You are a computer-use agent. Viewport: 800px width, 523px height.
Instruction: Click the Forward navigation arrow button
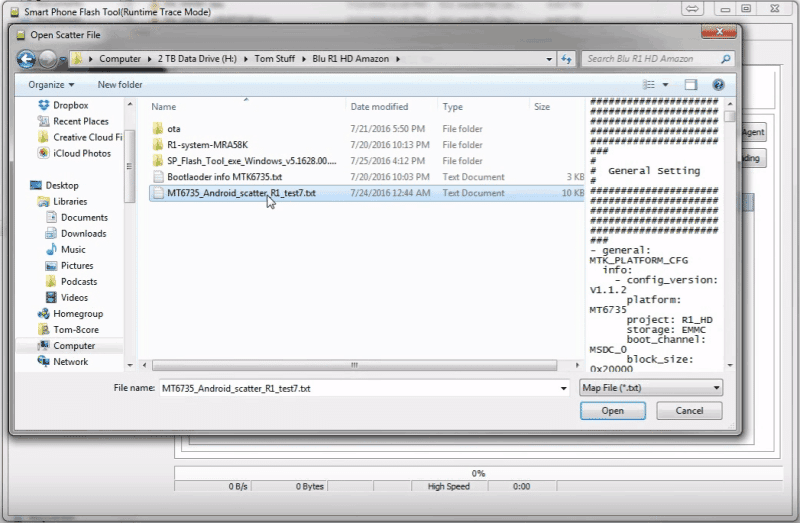47,59
